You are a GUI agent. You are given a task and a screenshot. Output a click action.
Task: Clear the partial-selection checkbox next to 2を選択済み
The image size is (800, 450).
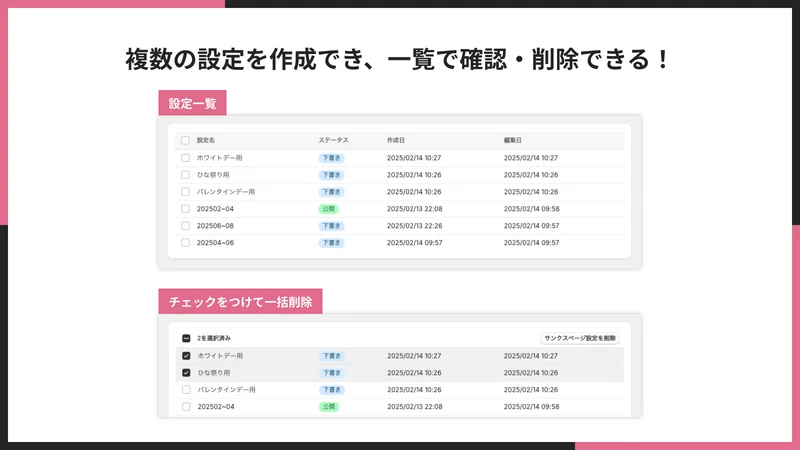pyautogui.click(x=186, y=338)
